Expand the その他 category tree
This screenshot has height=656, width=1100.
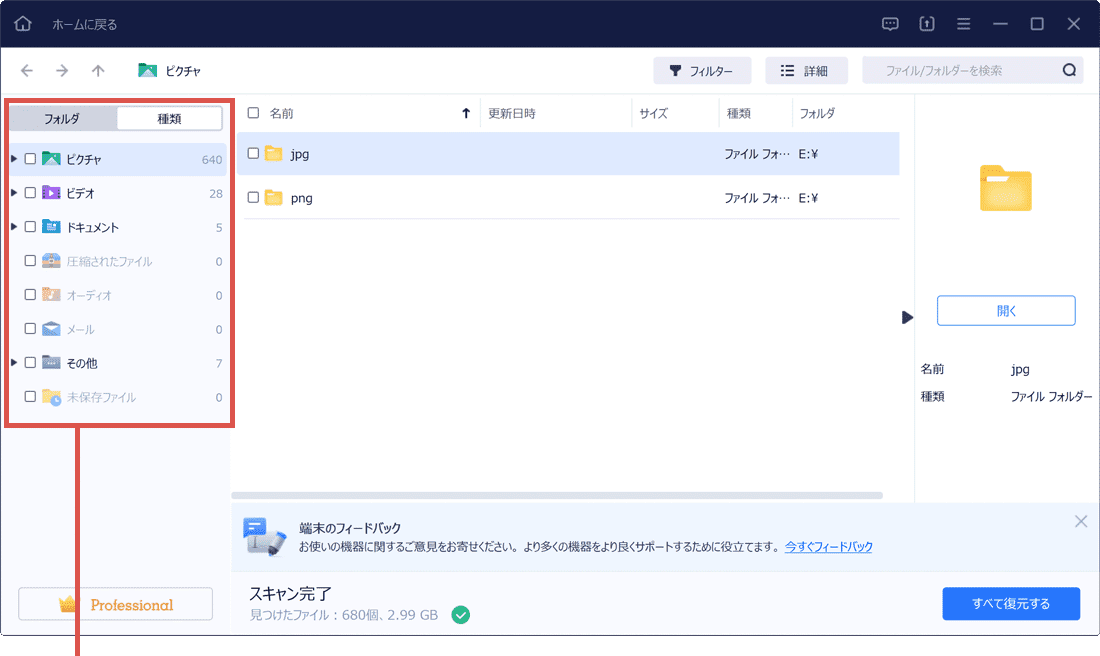13,362
